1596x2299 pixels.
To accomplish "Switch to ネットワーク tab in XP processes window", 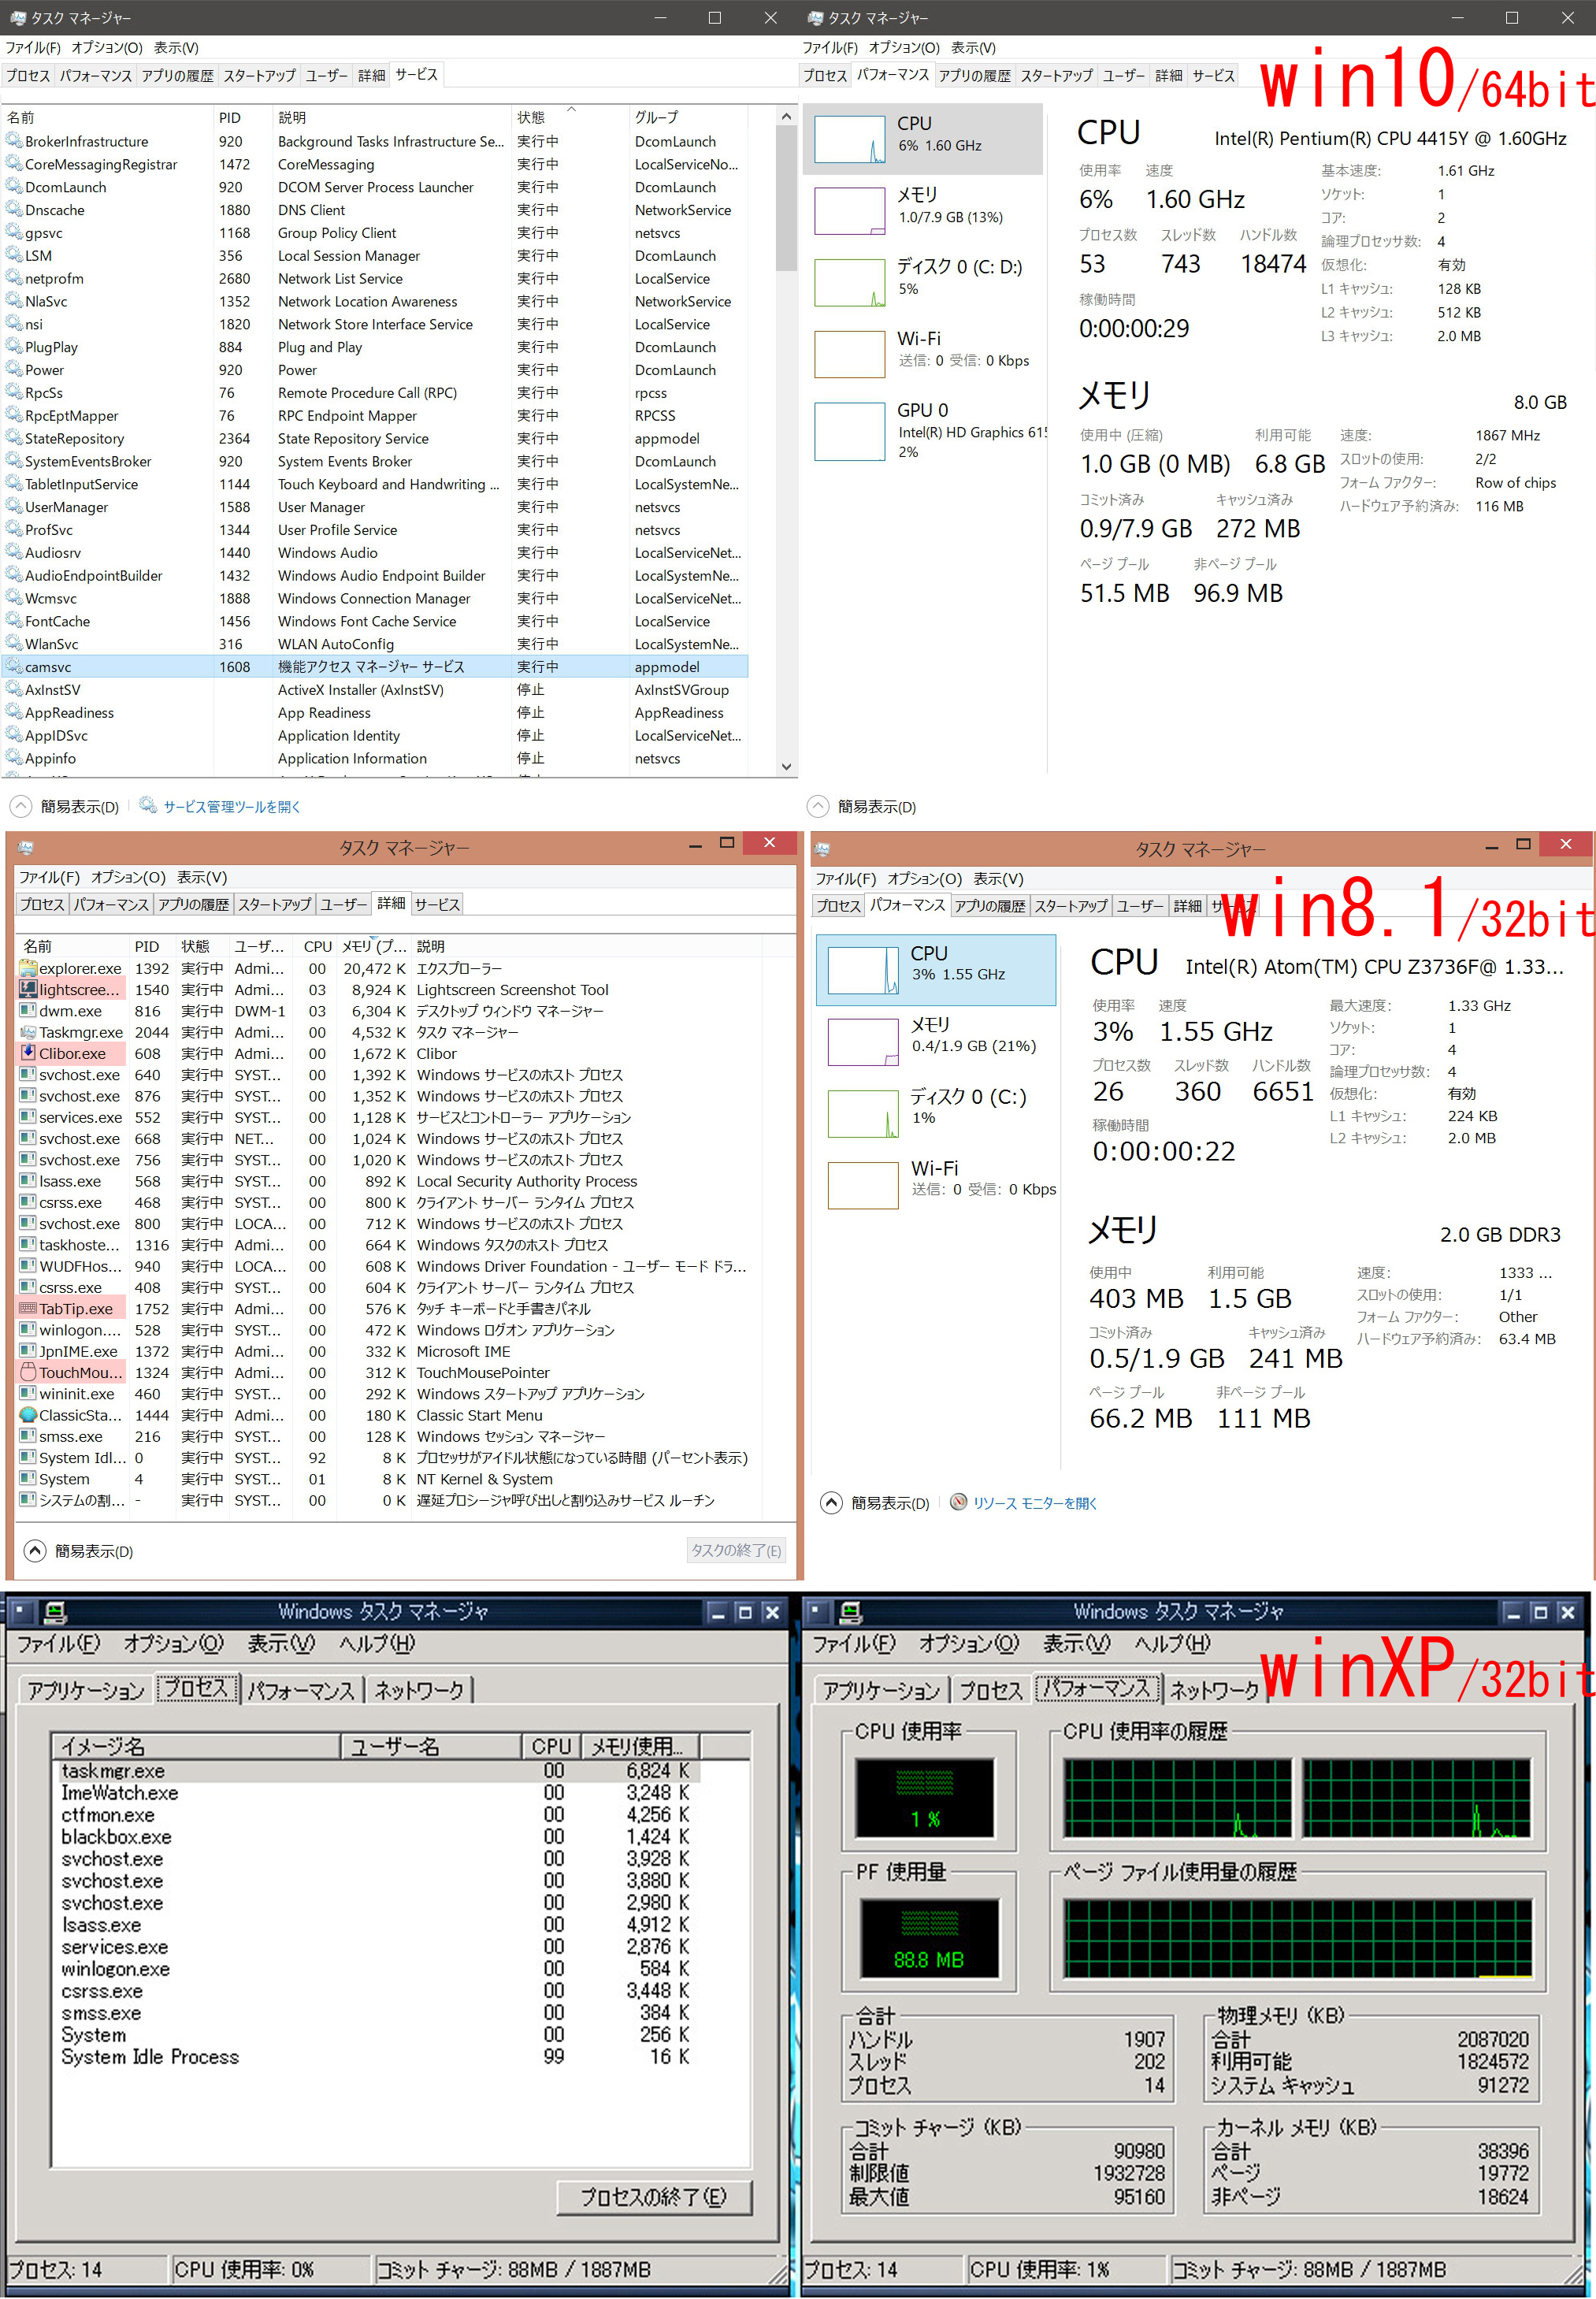I will pyautogui.click(x=419, y=1691).
